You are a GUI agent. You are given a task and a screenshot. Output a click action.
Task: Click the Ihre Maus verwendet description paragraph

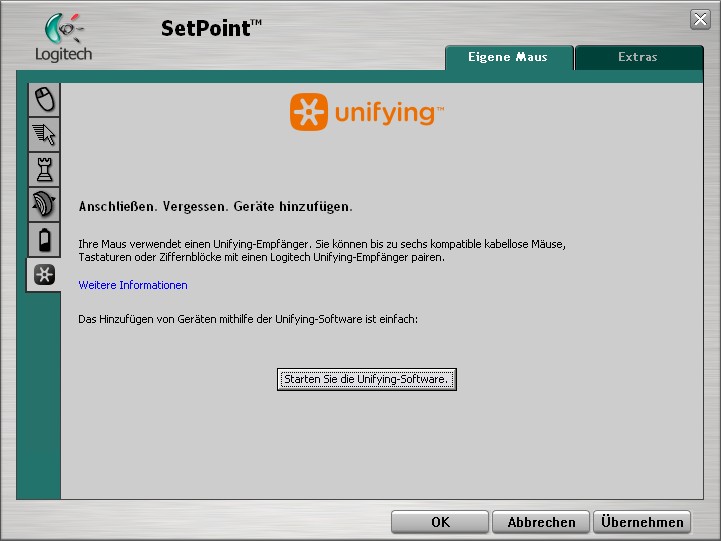(322, 250)
